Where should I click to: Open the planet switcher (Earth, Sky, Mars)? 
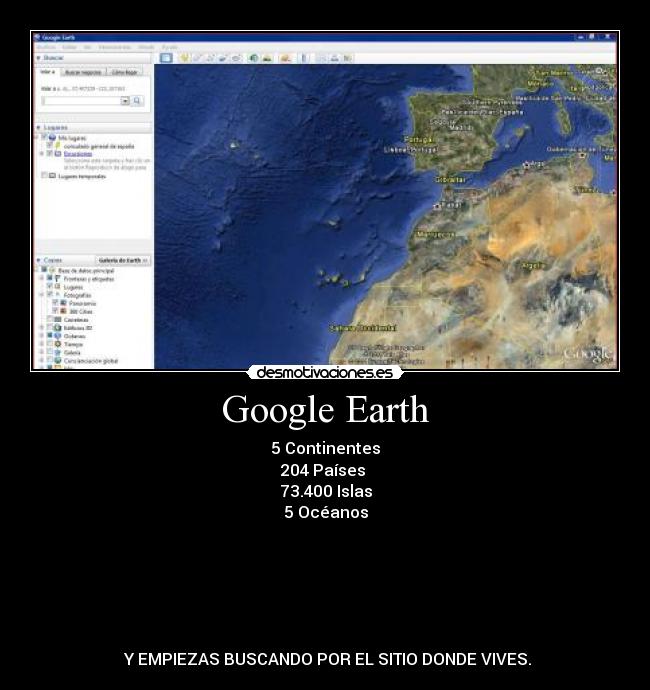[285, 58]
